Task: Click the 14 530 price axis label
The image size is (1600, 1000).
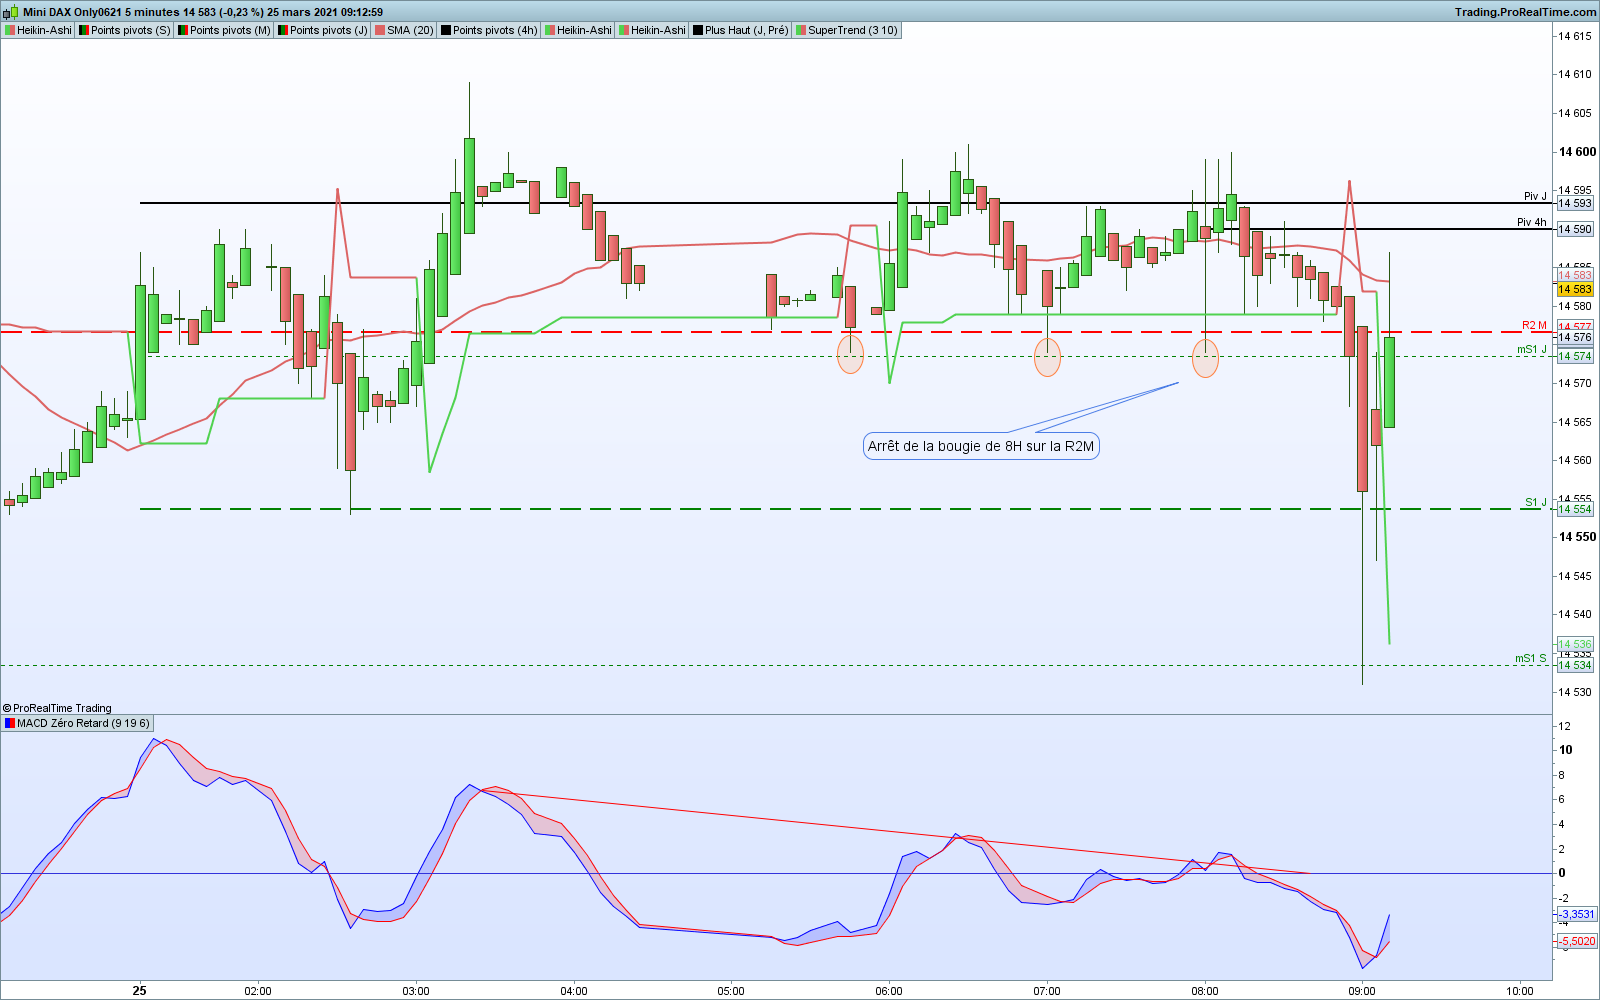Action: click(x=1575, y=692)
